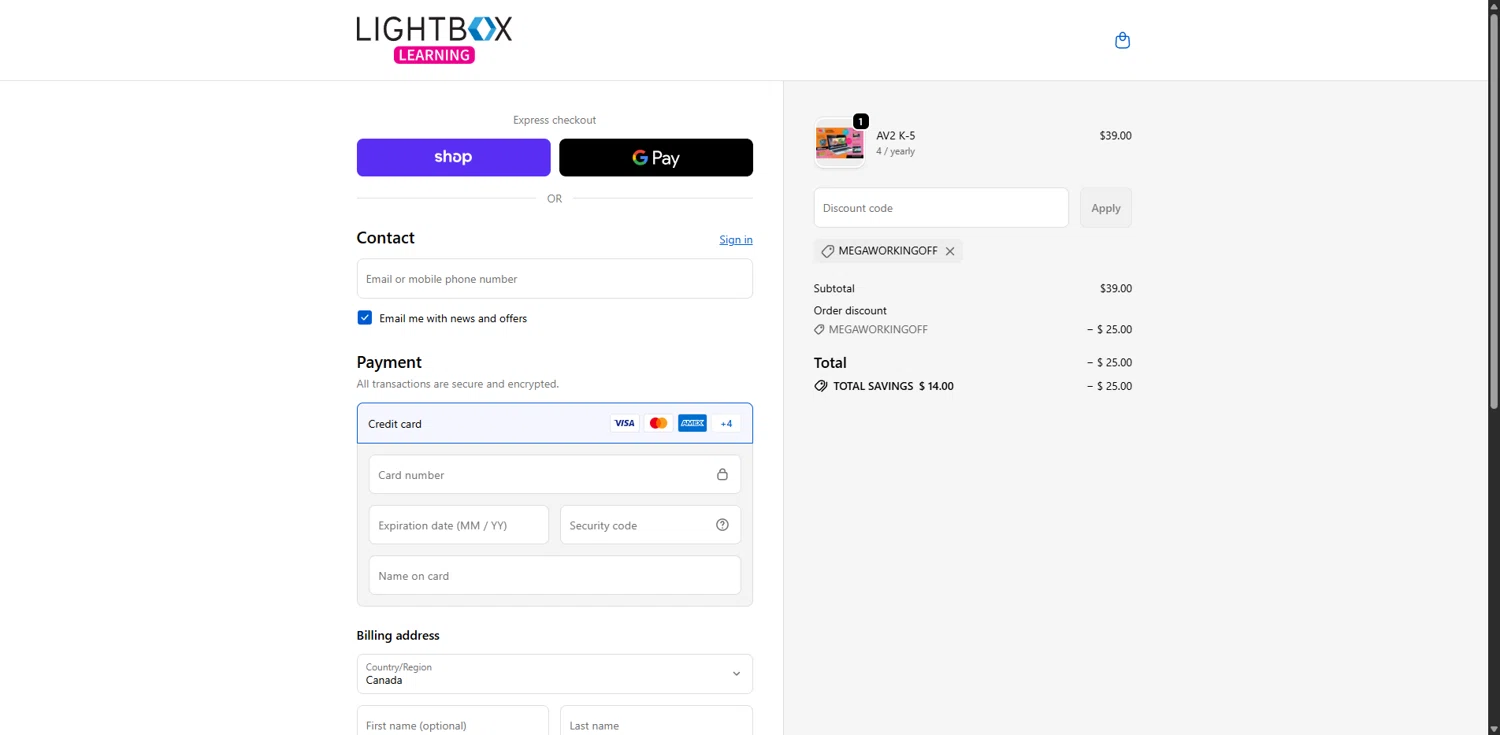This screenshot has width=1500, height=735.
Task: Click the TOTAL SAVINGS $ 14.00 text
Action: pyautogui.click(x=893, y=386)
